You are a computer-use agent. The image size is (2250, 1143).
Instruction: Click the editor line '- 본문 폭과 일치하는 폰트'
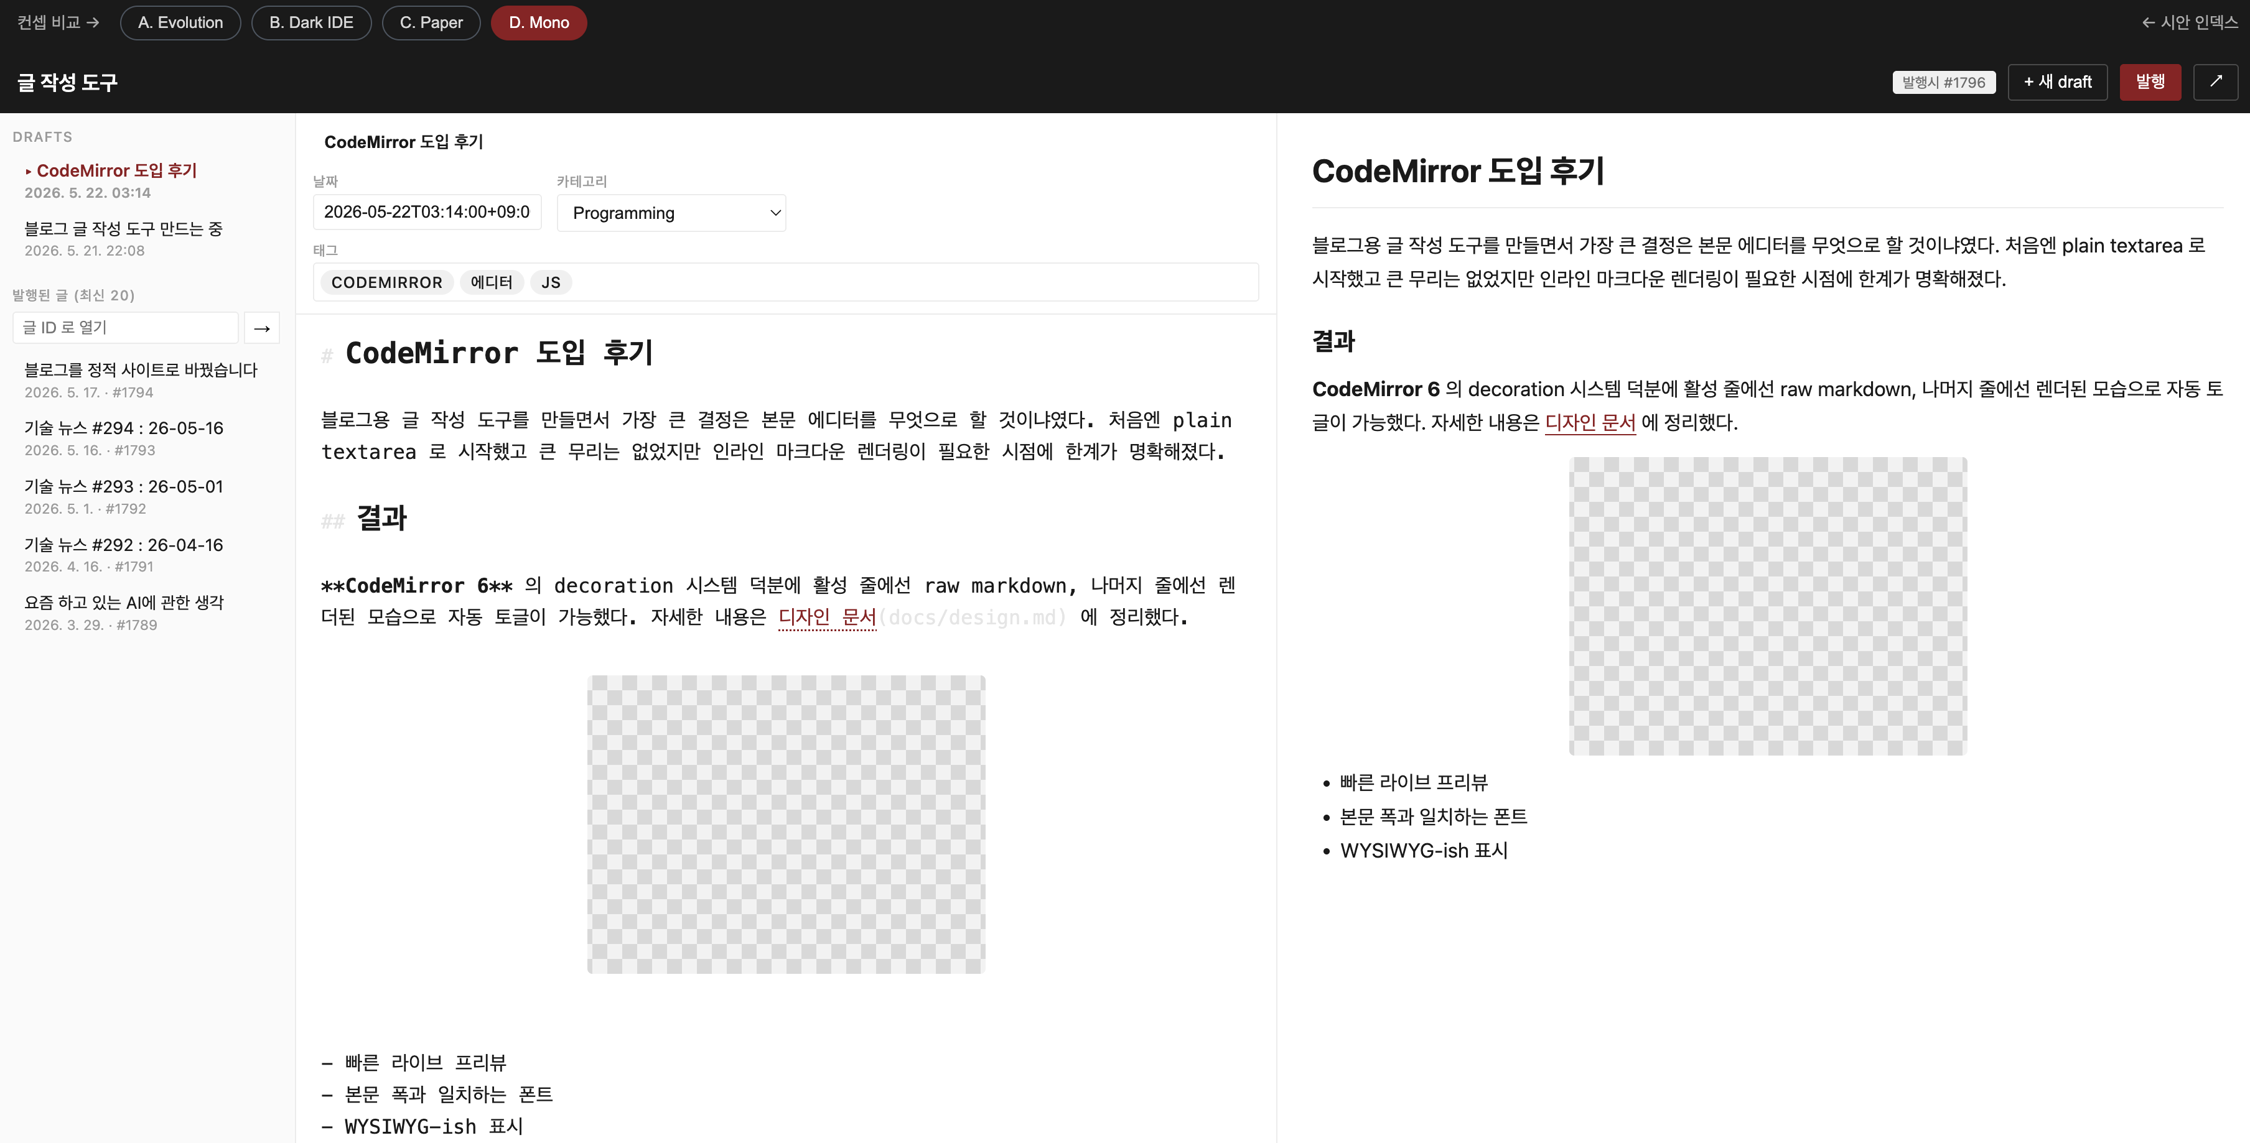pyautogui.click(x=437, y=1094)
